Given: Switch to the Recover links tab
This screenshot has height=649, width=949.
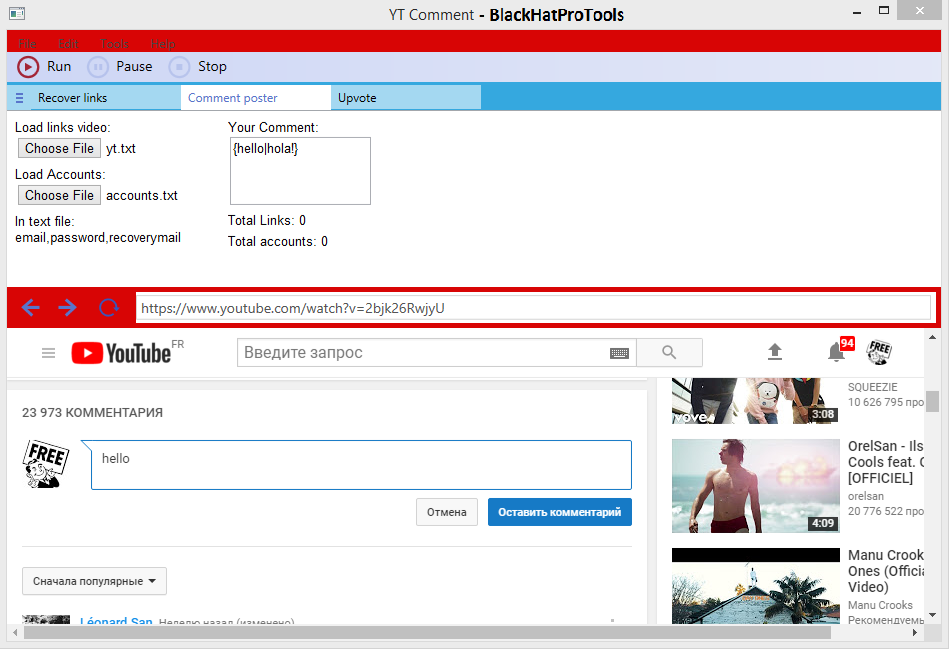Looking at the screenshot, I should [105, 98].
